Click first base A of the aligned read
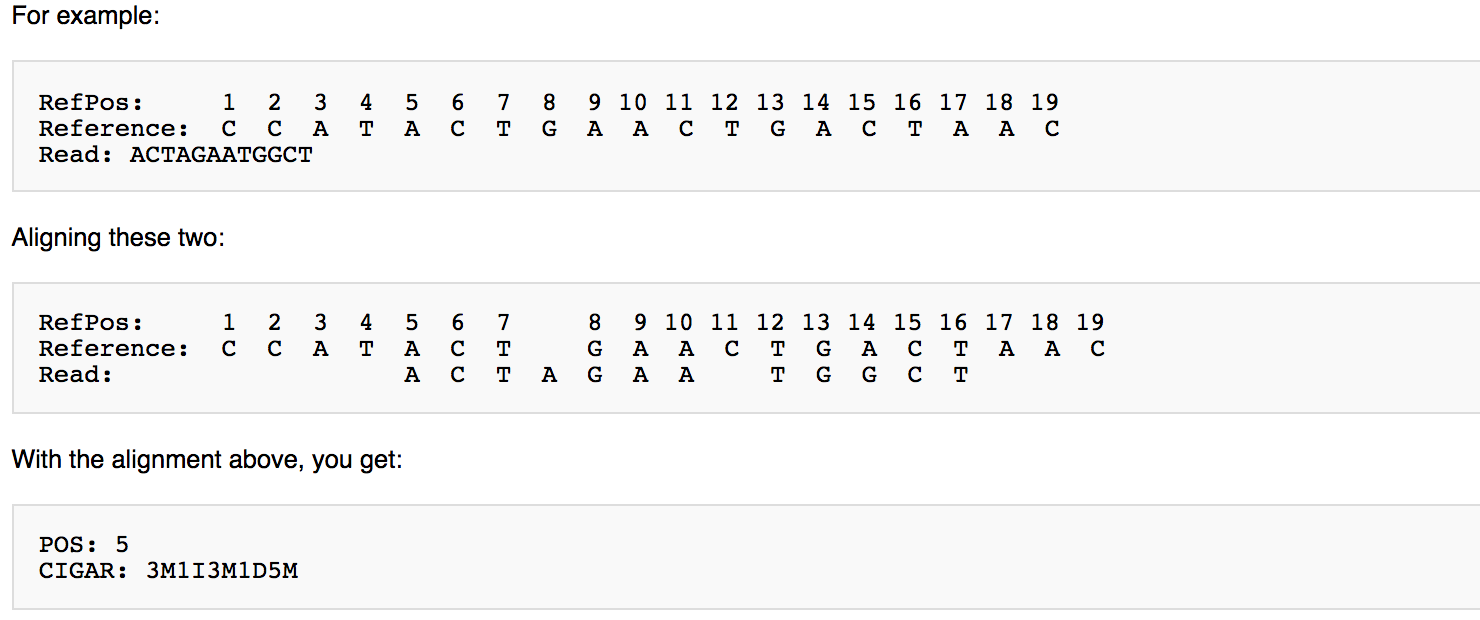Viewport: 1480px width, 620px height. [x=412, y=375]
